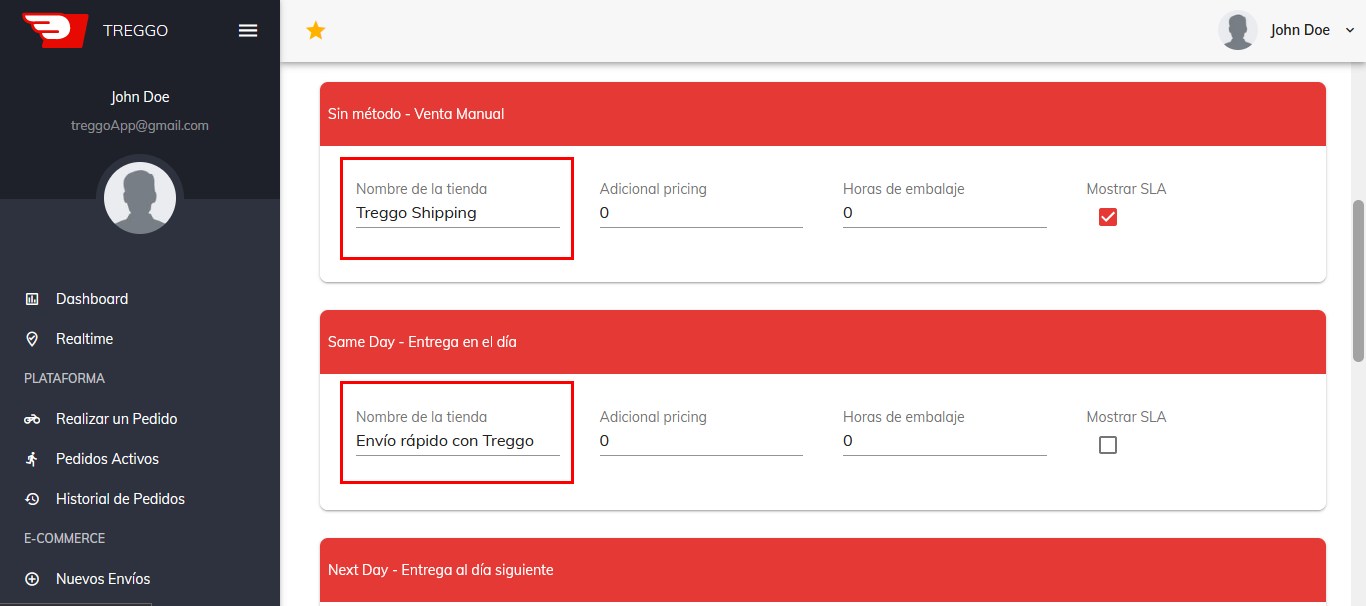Click the sidebar profile picture
The height and width of the screenshot is (606, 1366).
tap(140, 198)
